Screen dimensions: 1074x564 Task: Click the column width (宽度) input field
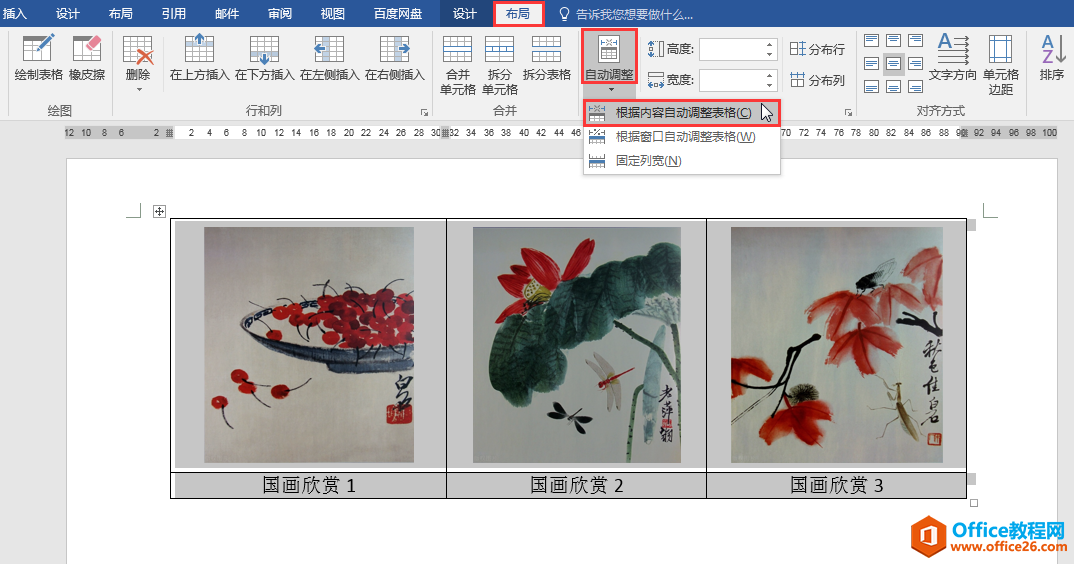coord(731,79)
